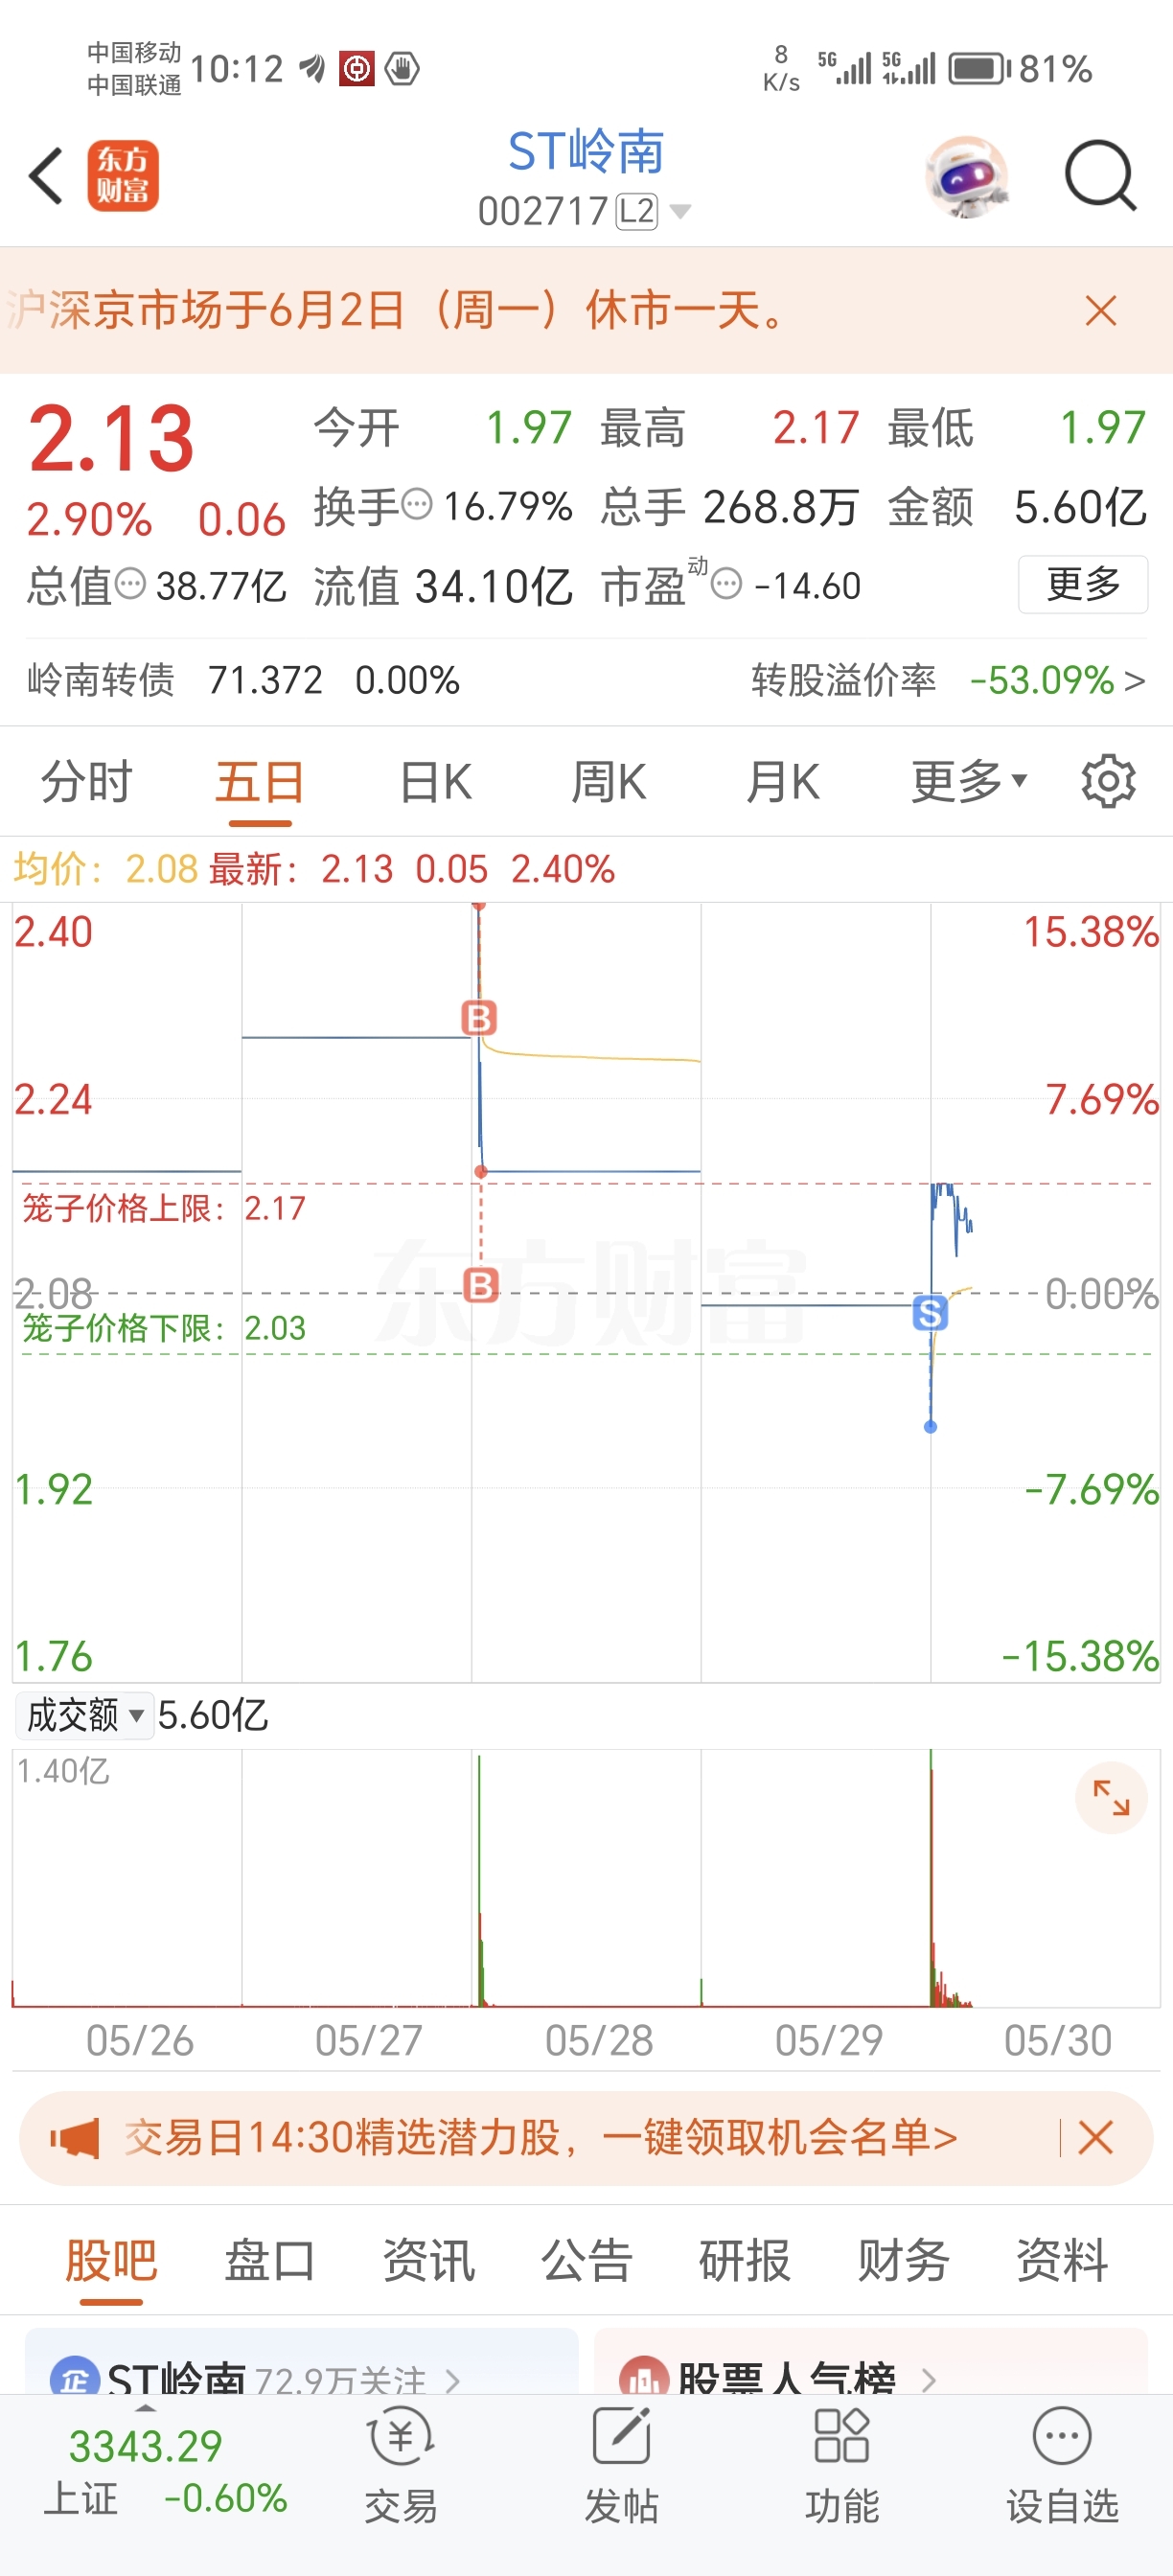
Task: Switch to the 日K tab
Action: tap(436, 781)
